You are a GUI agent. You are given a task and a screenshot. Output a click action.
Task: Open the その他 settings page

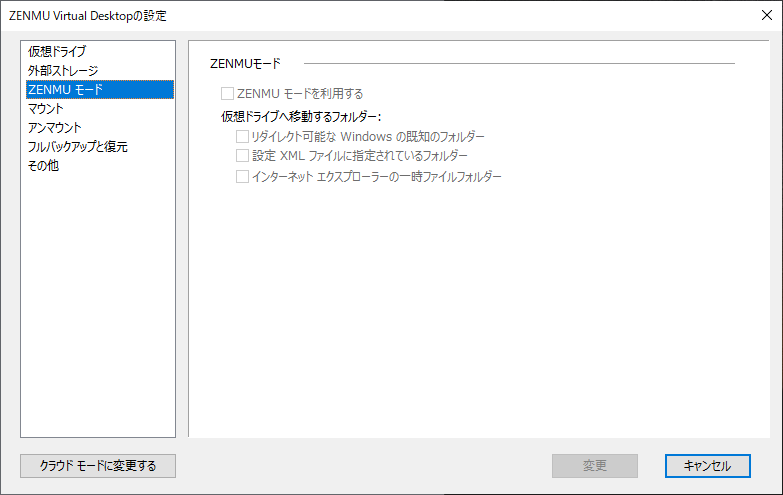pyautogui.click(x=99, y=165)
